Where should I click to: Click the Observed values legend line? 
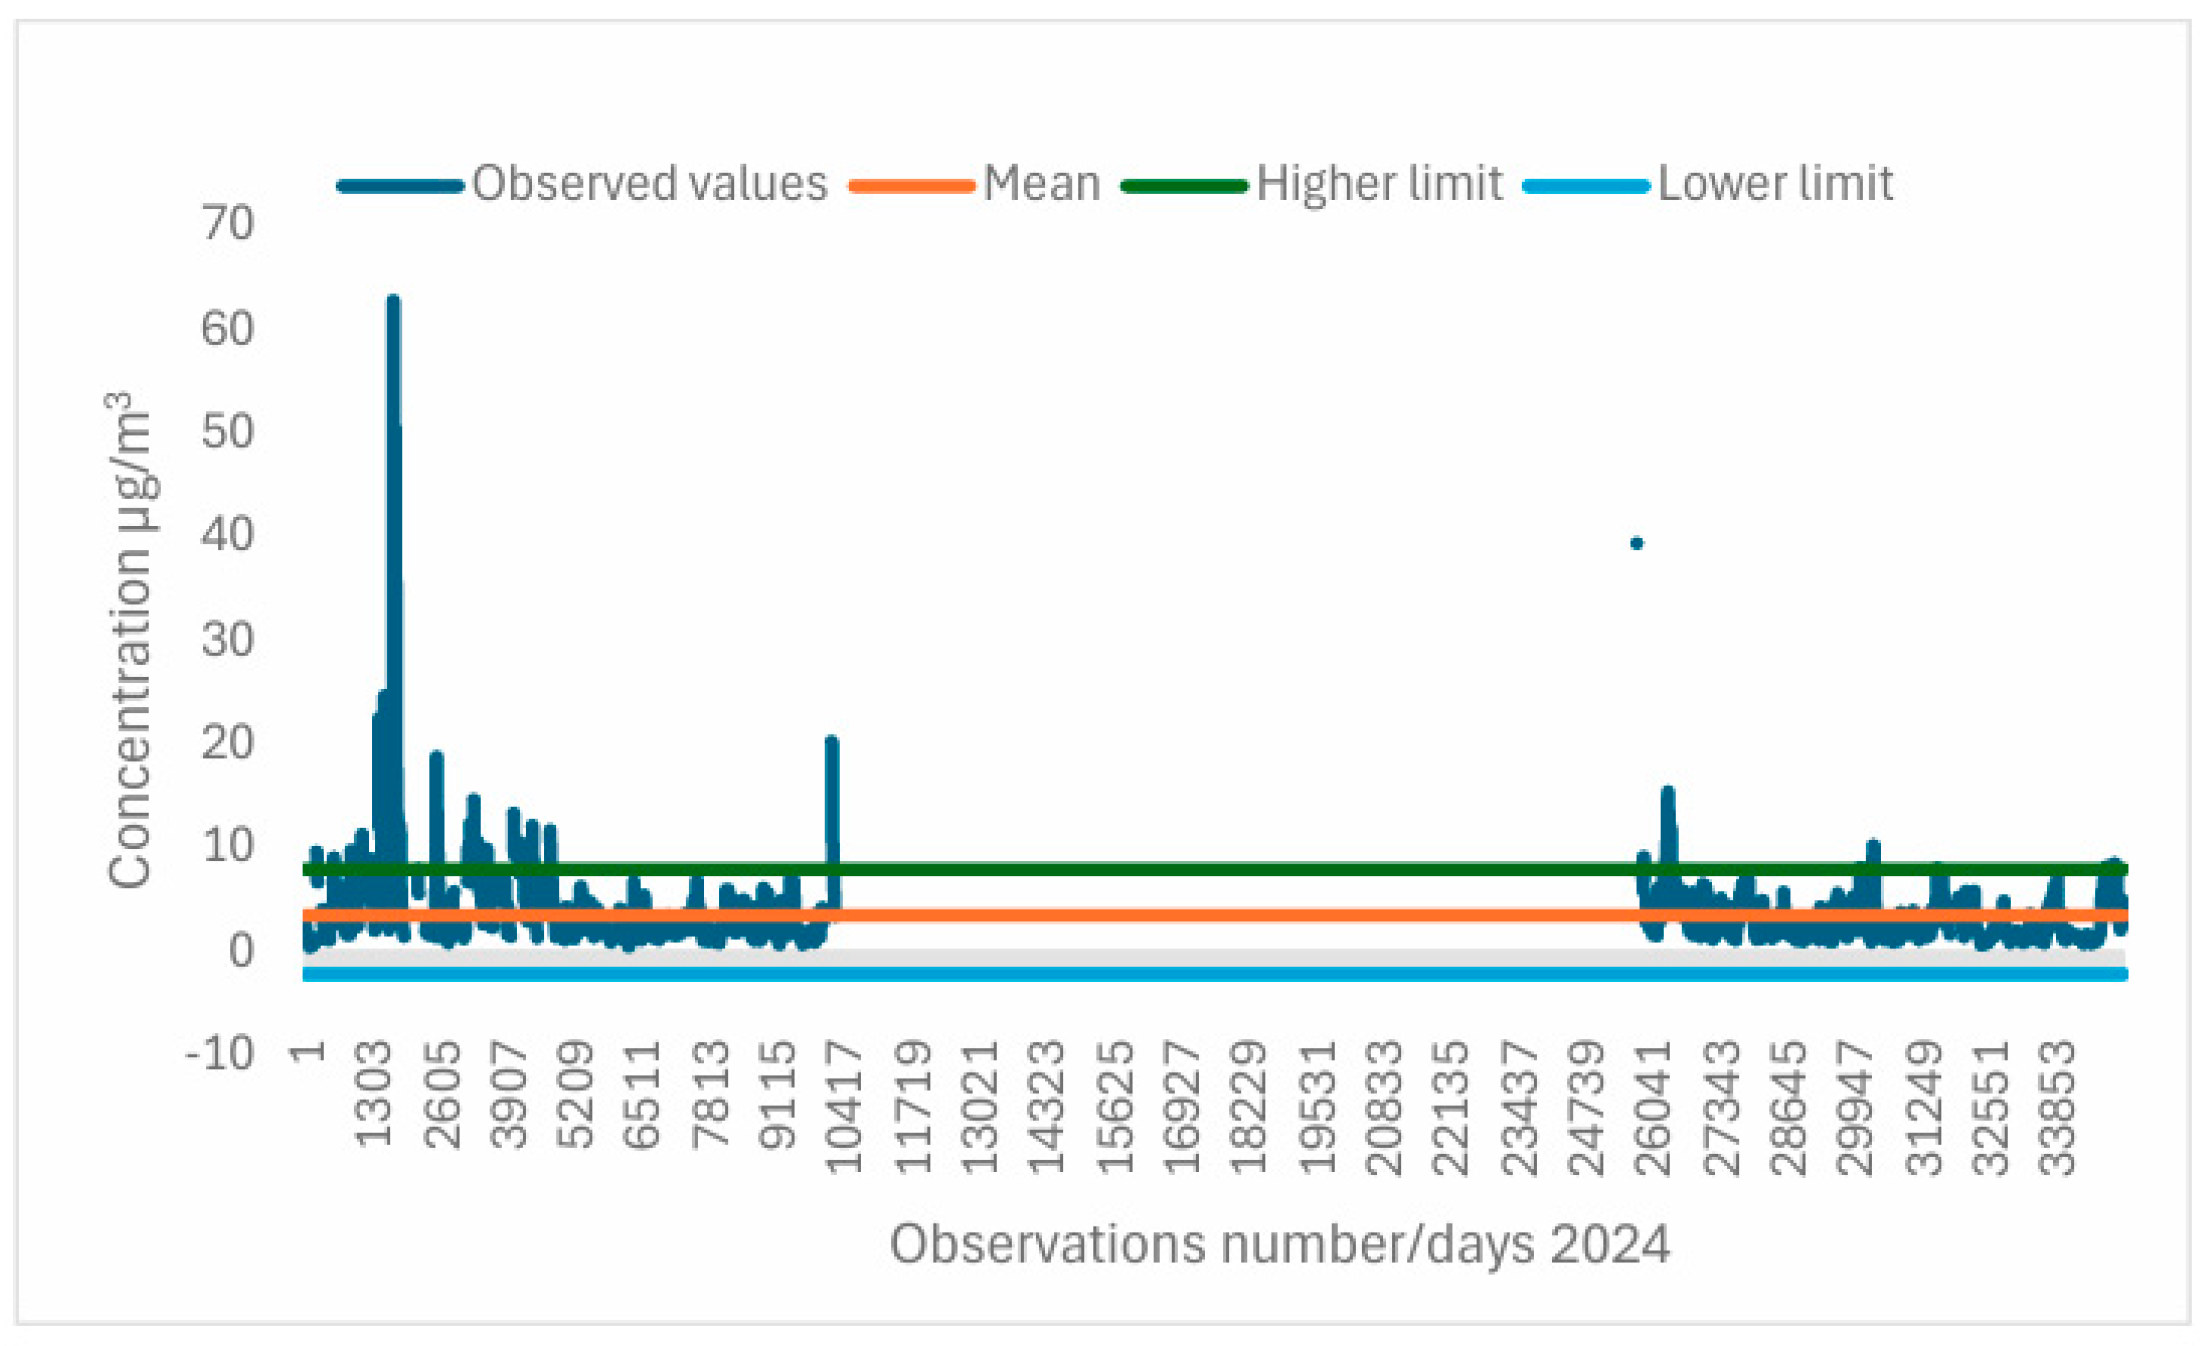(x=400, y=186)
